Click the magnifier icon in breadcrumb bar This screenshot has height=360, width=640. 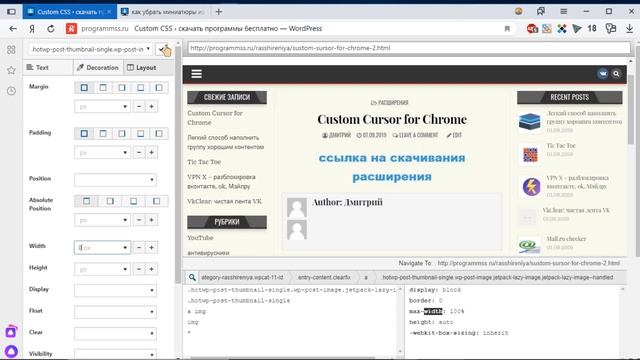[x=192, y=278]
